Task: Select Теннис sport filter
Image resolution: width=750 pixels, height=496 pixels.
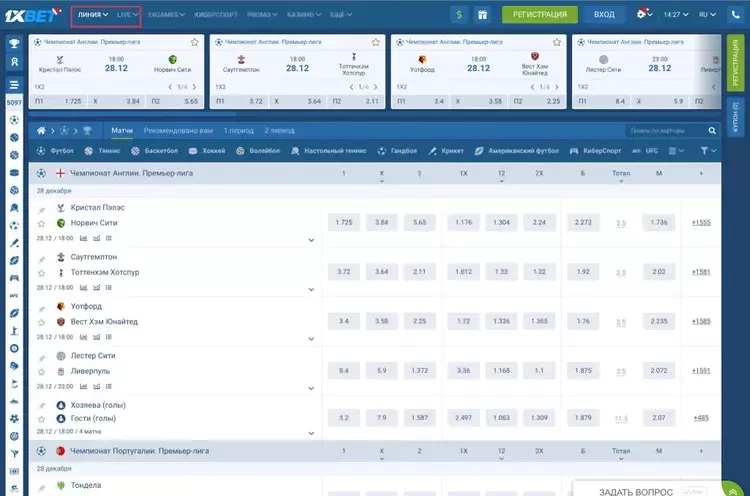Action: point(102,151)
